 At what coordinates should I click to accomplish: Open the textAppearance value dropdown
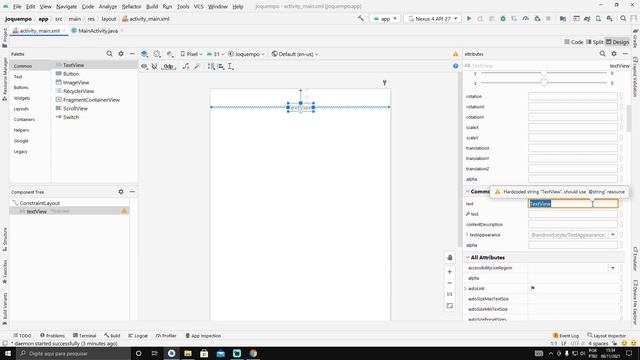[x=613, y=235]
